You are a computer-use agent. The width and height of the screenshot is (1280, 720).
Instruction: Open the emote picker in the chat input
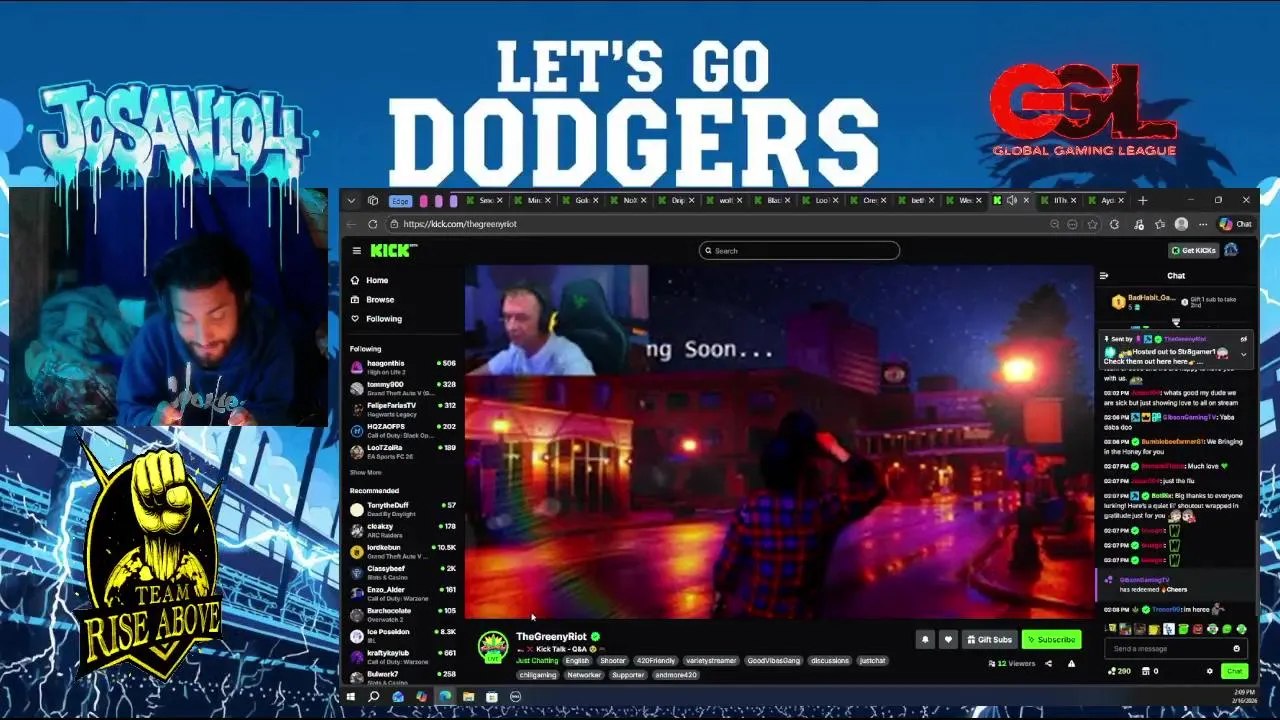coord(1236,649)
